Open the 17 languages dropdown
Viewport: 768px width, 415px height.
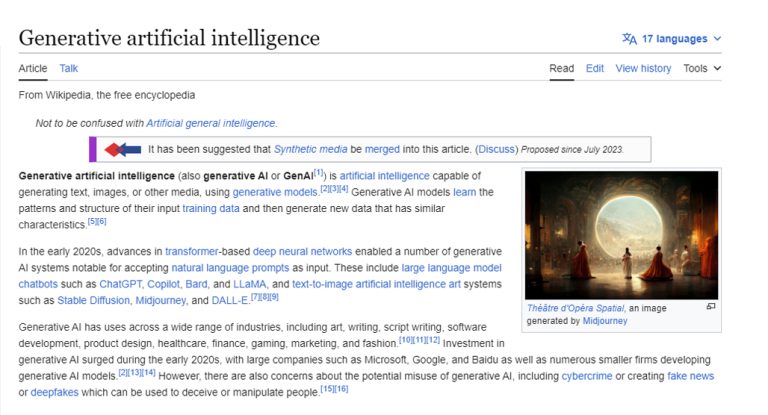coord(672,39)
